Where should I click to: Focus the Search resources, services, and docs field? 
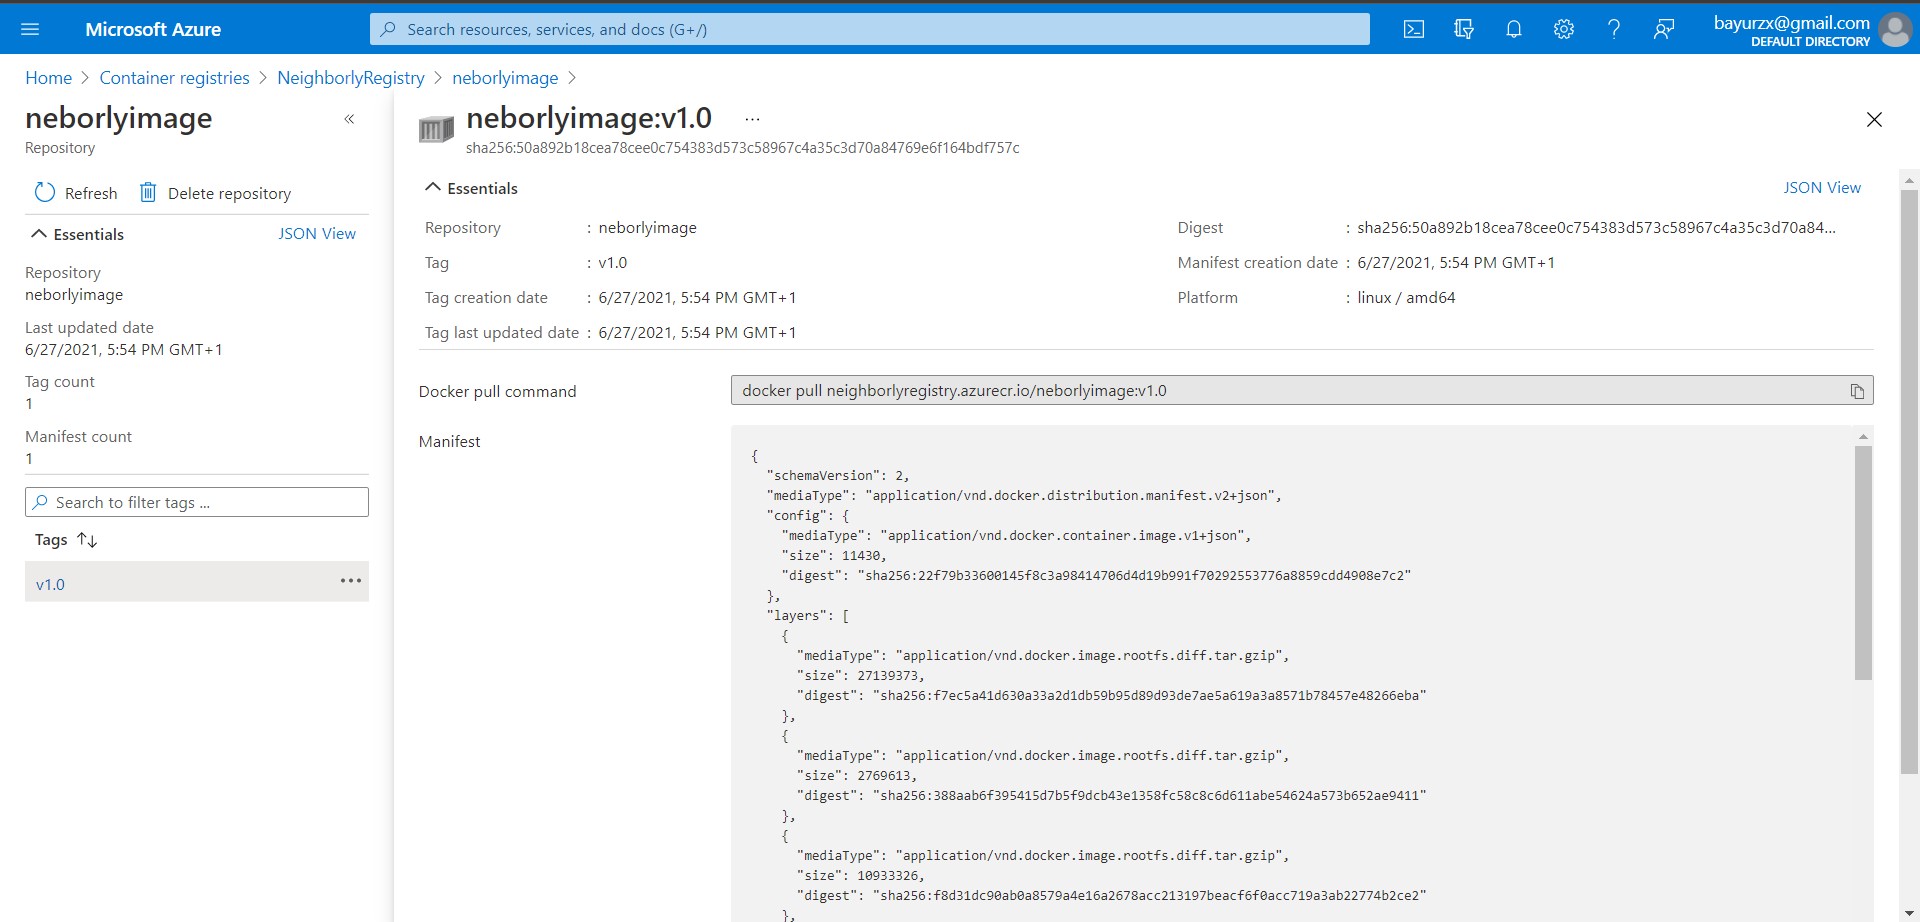coord(870,29)
